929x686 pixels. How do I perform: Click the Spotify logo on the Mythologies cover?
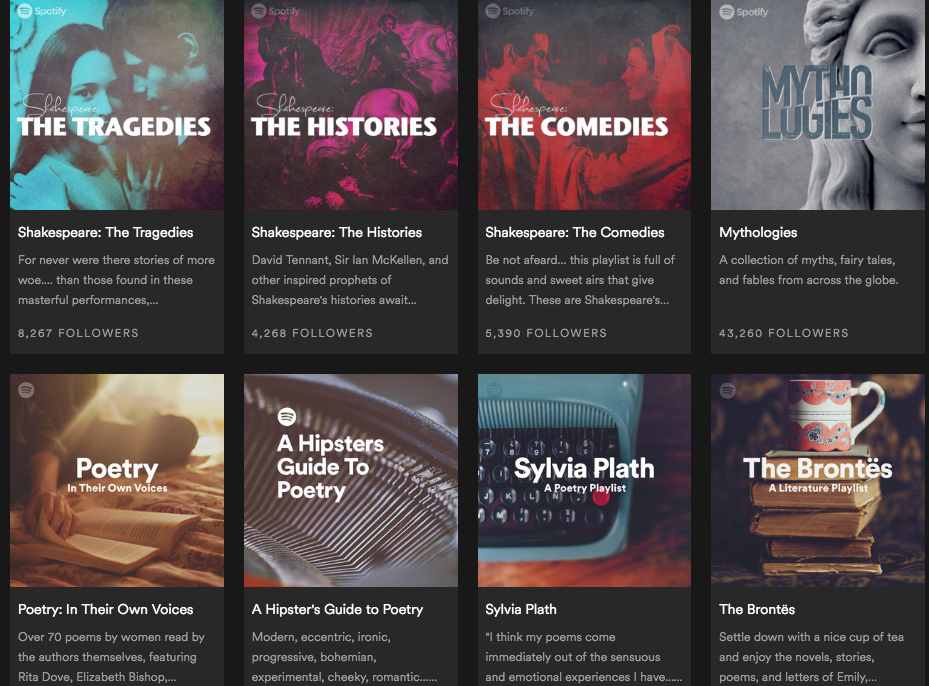coord(729,12)
